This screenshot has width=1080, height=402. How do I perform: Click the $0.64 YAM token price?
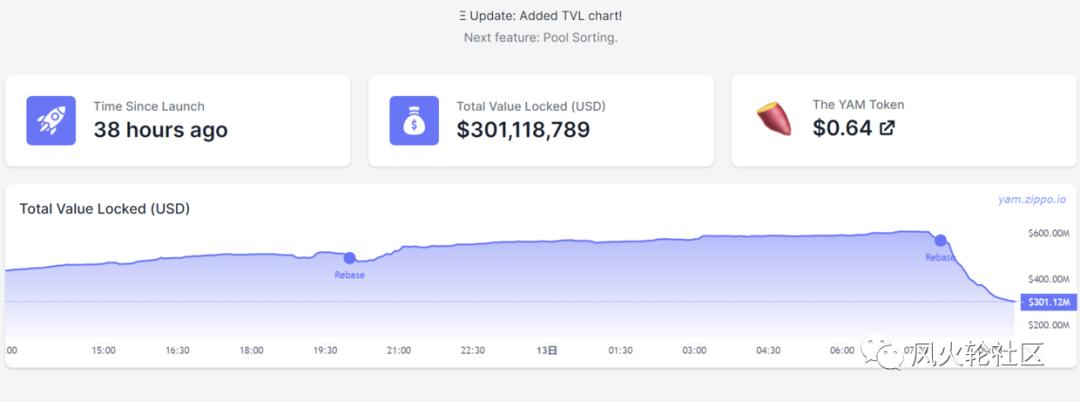(842, 129)
